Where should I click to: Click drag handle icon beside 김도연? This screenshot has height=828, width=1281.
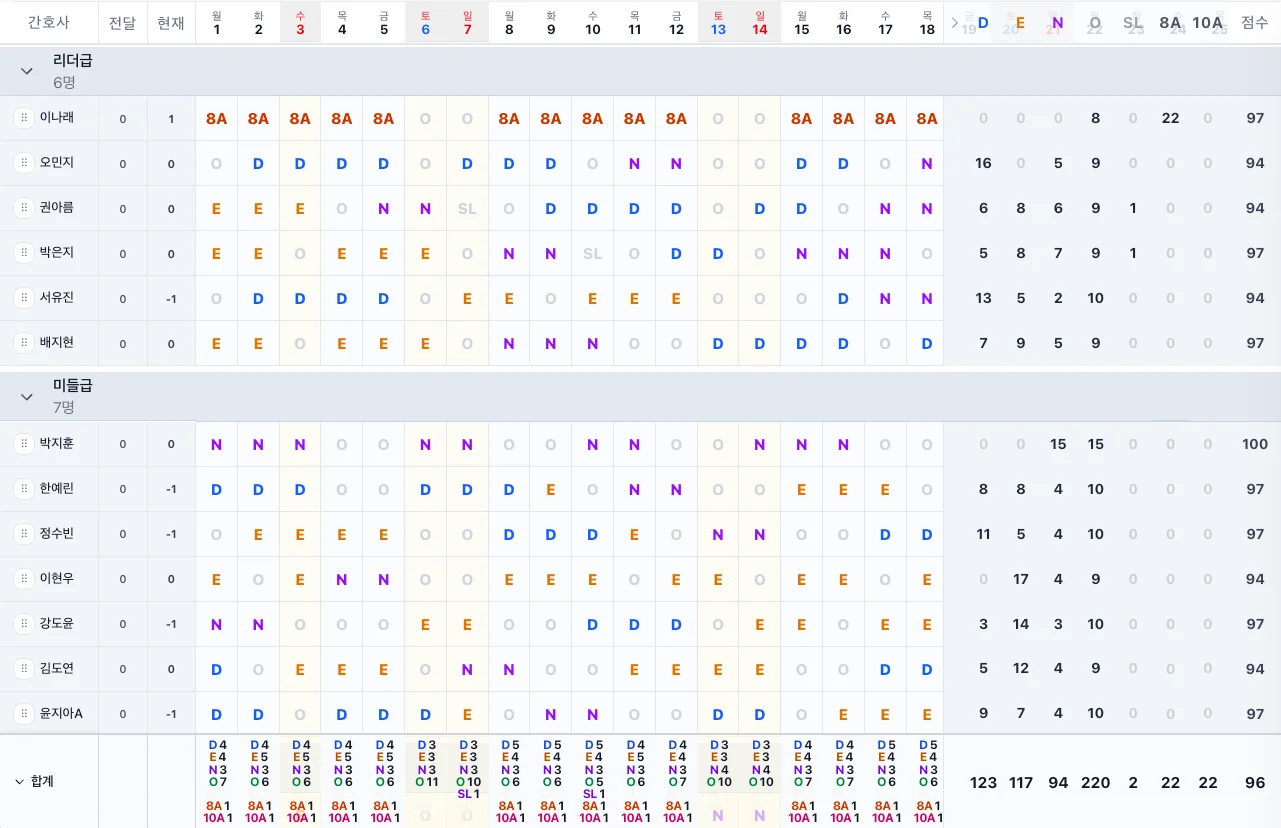23,669
